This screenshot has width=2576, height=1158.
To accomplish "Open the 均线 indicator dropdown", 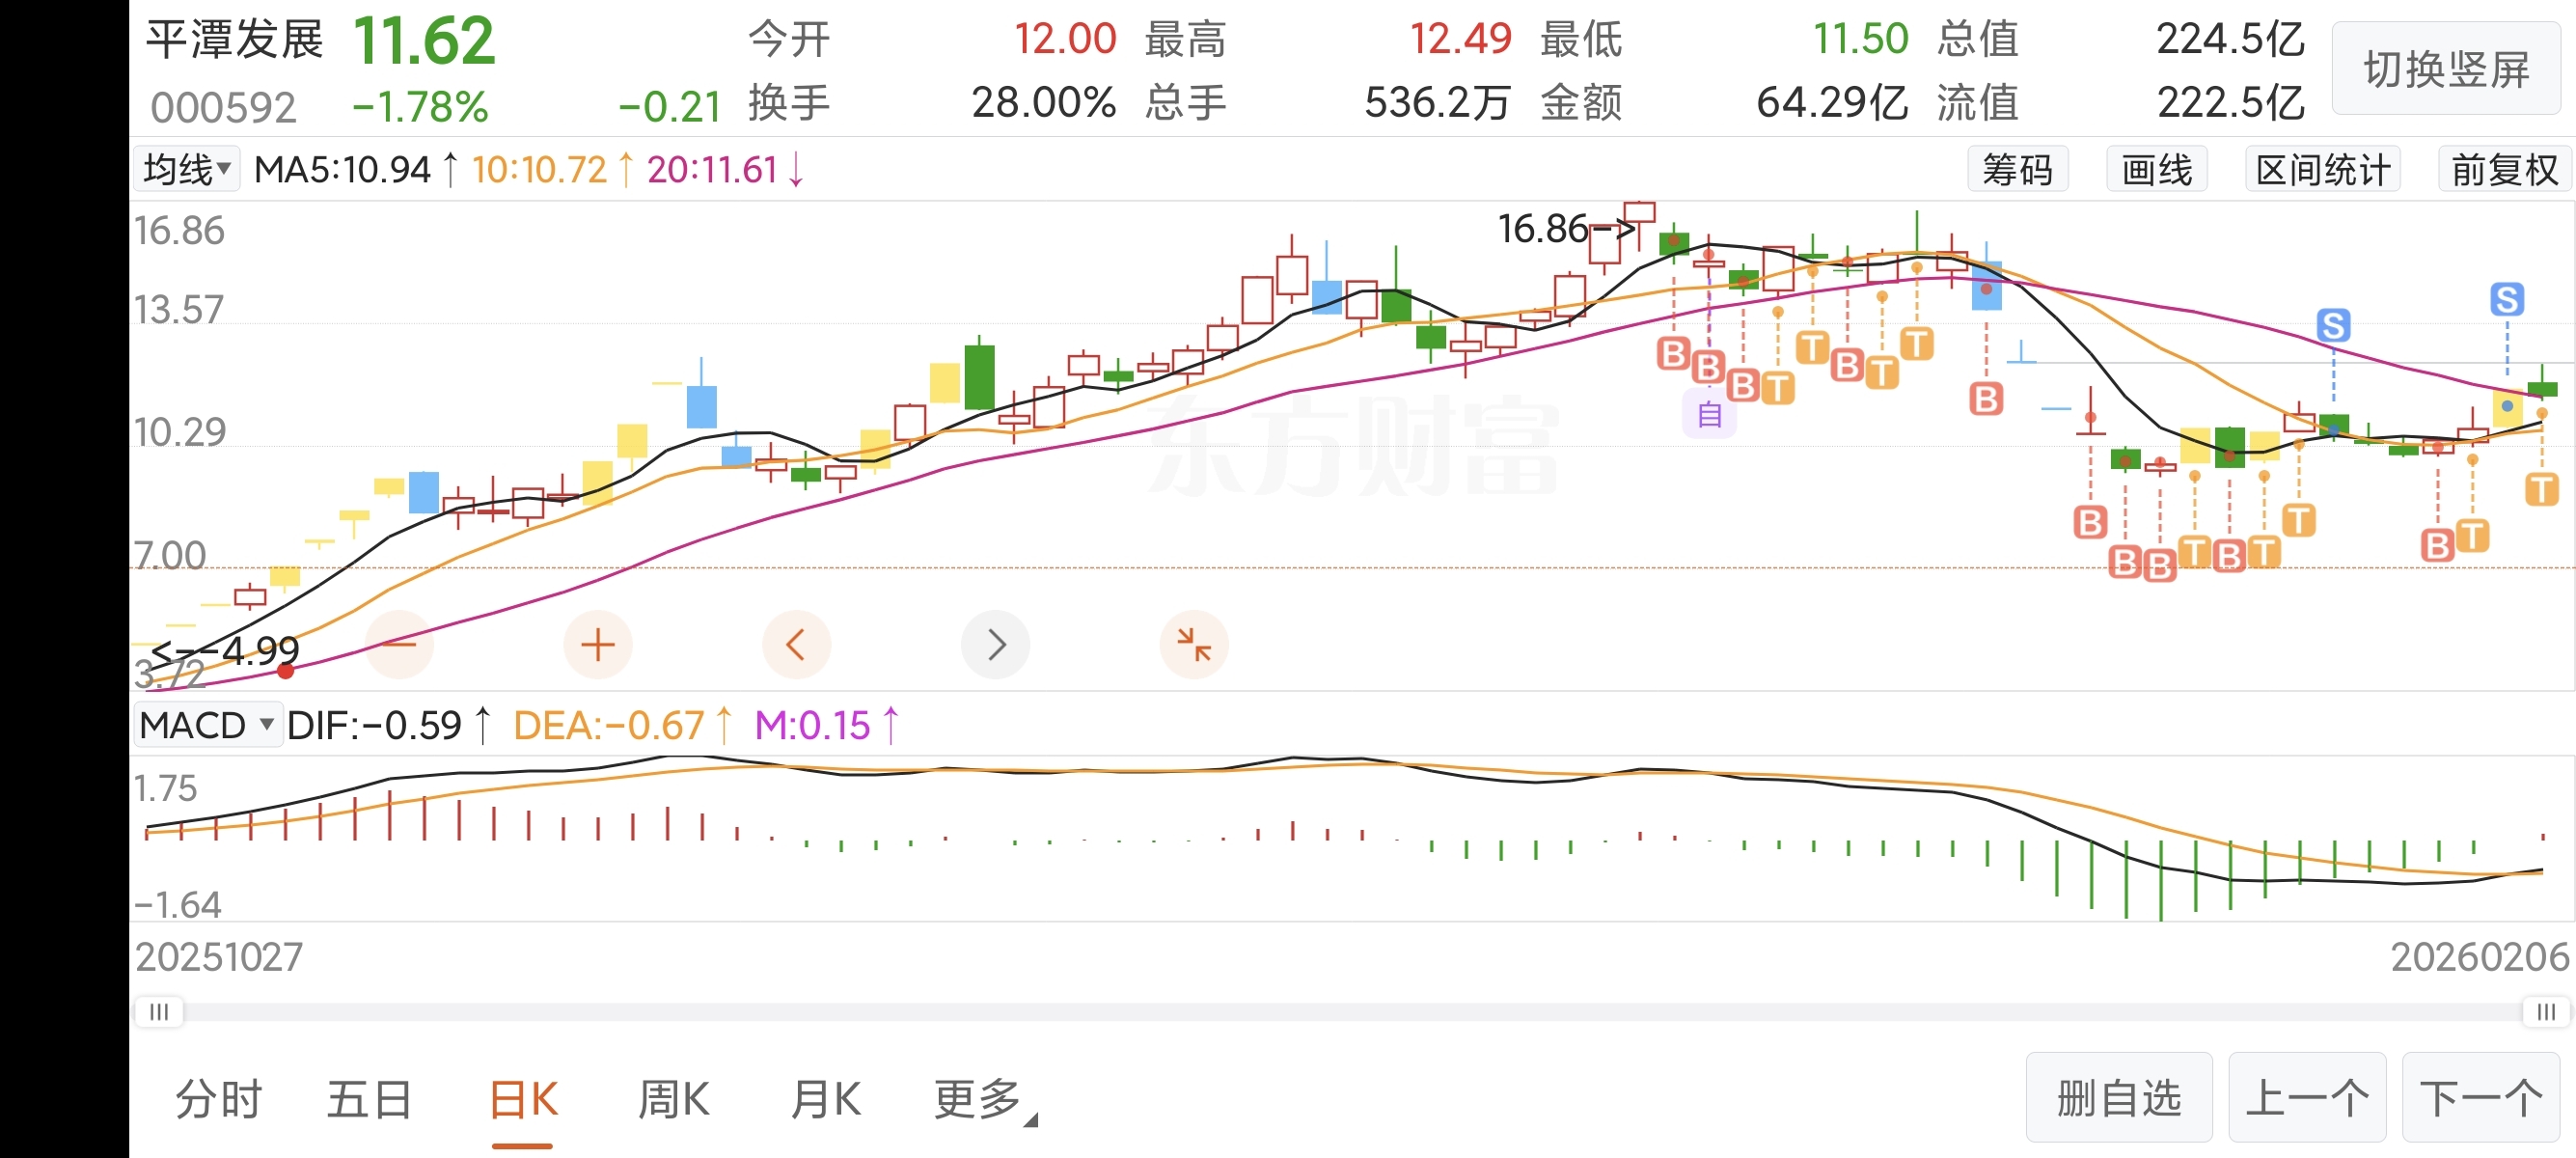I will click(x=187, y=169).
